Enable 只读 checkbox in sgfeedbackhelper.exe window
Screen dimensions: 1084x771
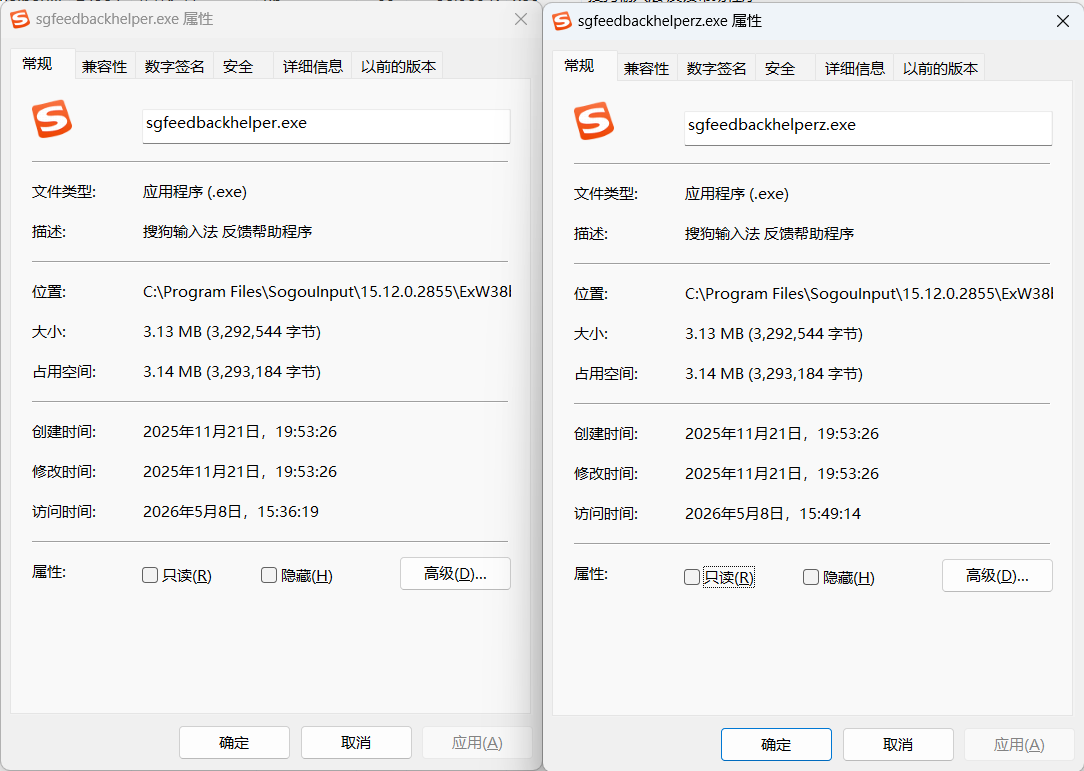click(150, 575)
